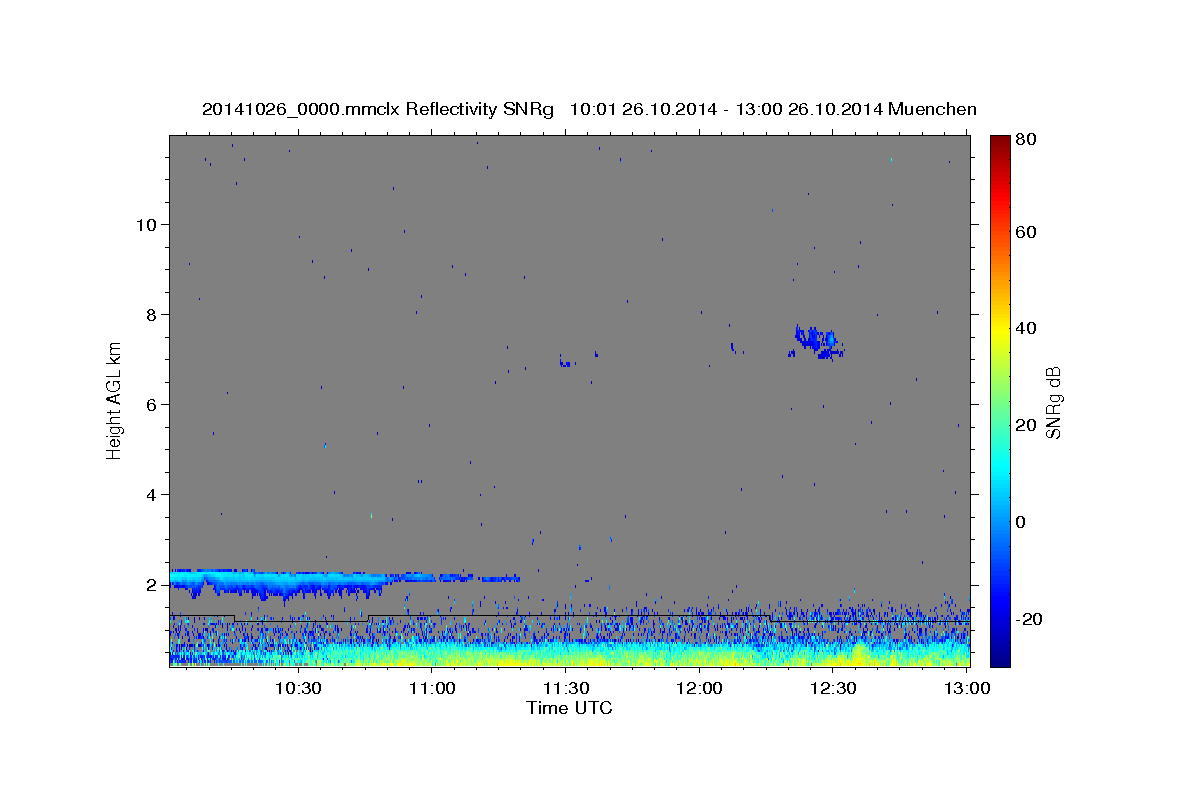The height and width of the screenshot is (800, 1200).
Task: Click the colorbar value 40
Action: pos(1025,328)
